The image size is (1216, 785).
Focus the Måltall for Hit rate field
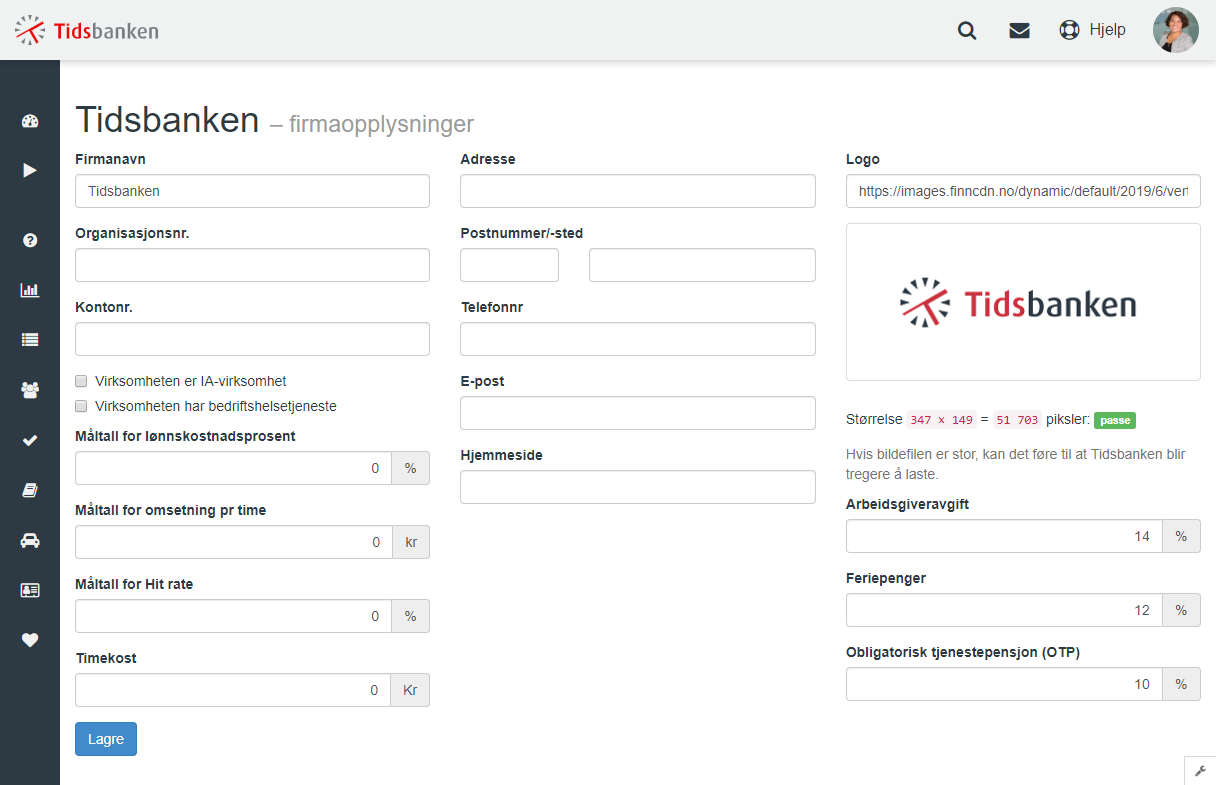[233, 616]
